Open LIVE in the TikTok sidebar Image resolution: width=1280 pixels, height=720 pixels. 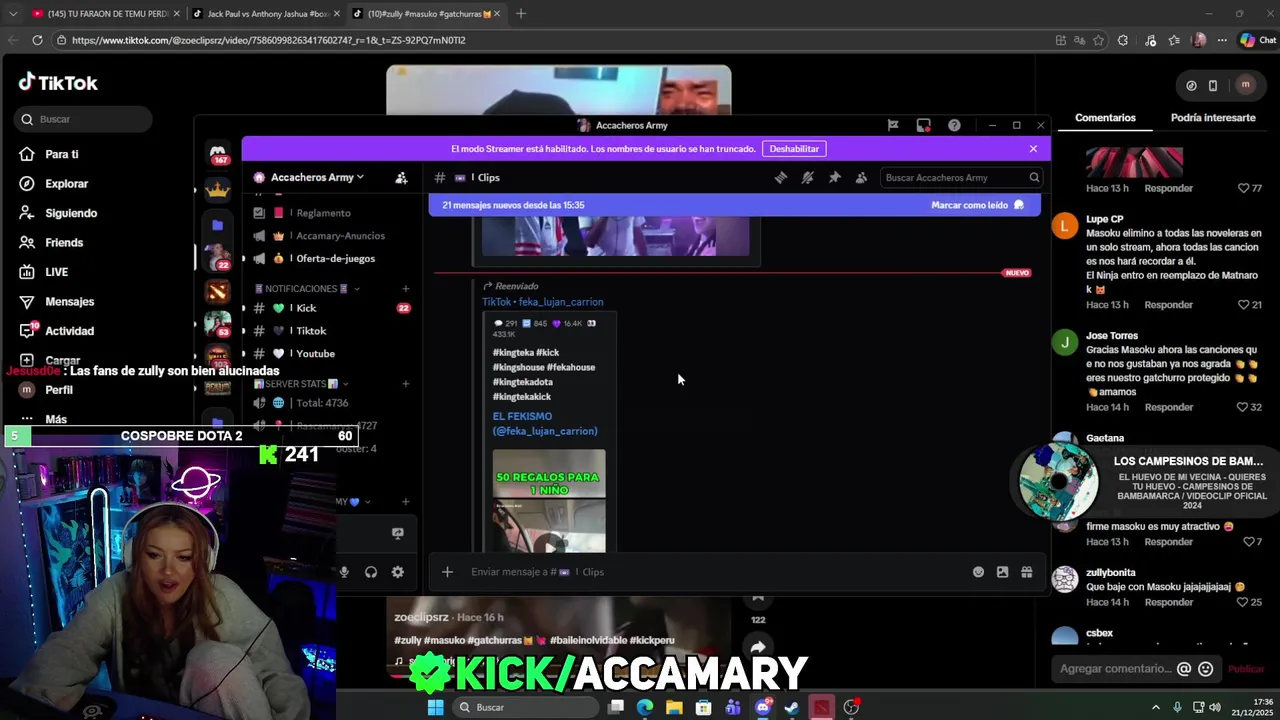coord(56,272)
